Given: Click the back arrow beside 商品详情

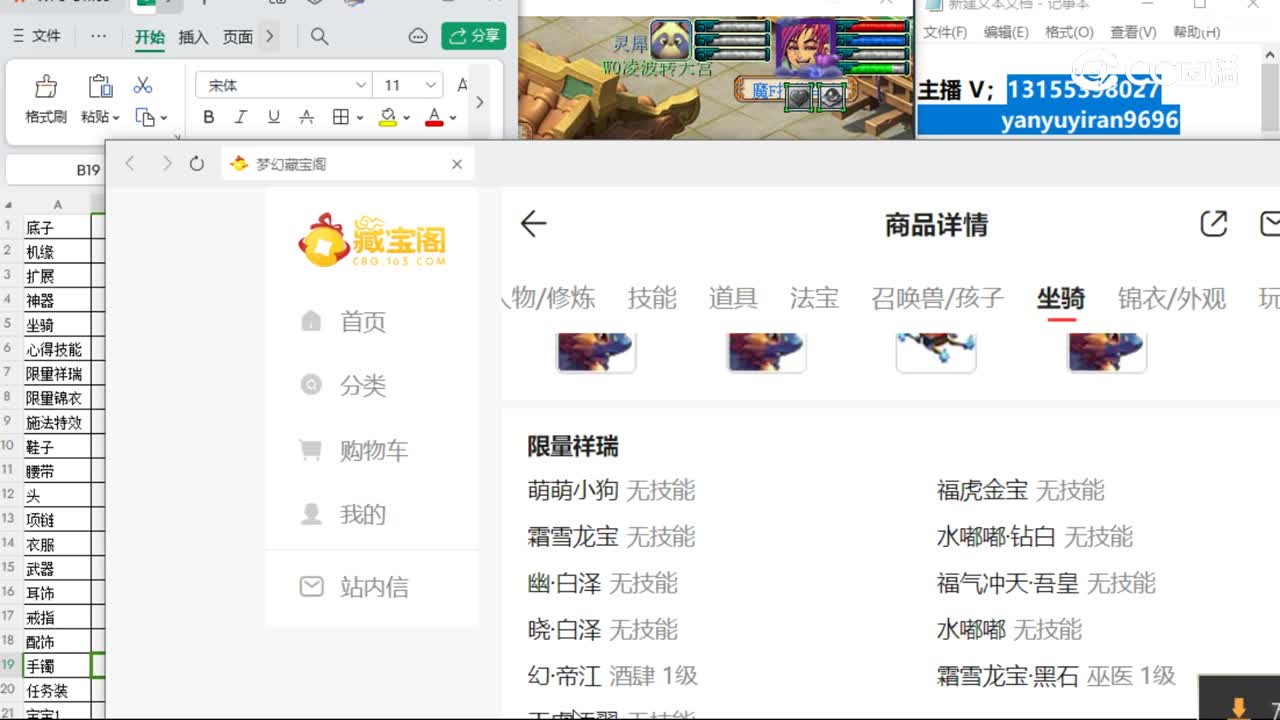Looking at the screenshot, I should (x=534, y=223).
